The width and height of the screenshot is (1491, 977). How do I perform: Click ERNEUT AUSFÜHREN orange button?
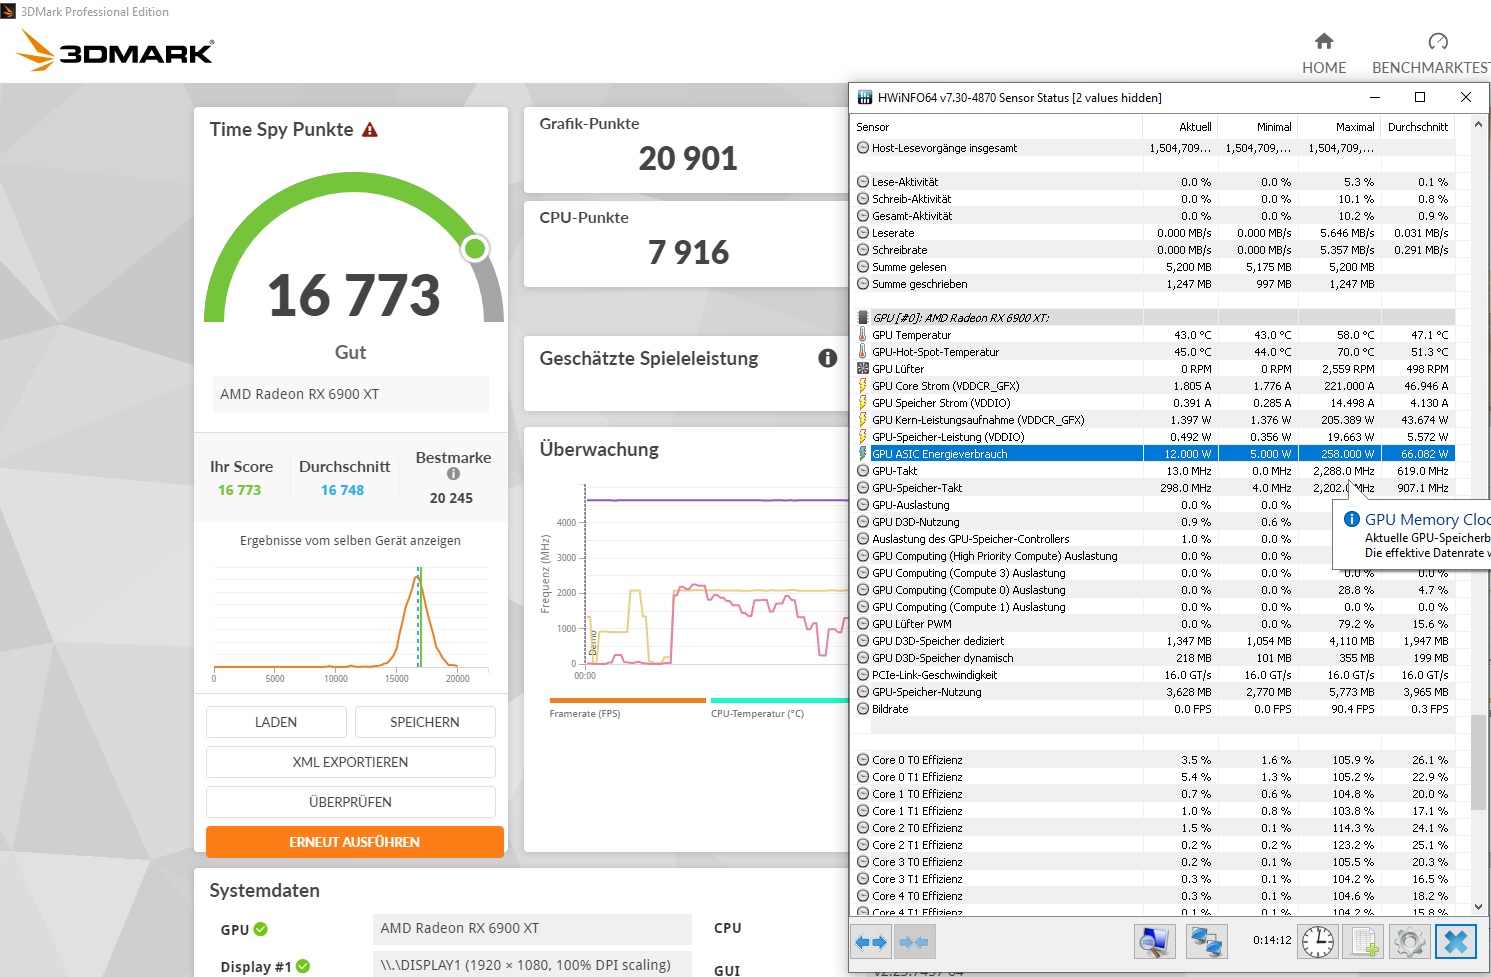click(x=355, y=842)
